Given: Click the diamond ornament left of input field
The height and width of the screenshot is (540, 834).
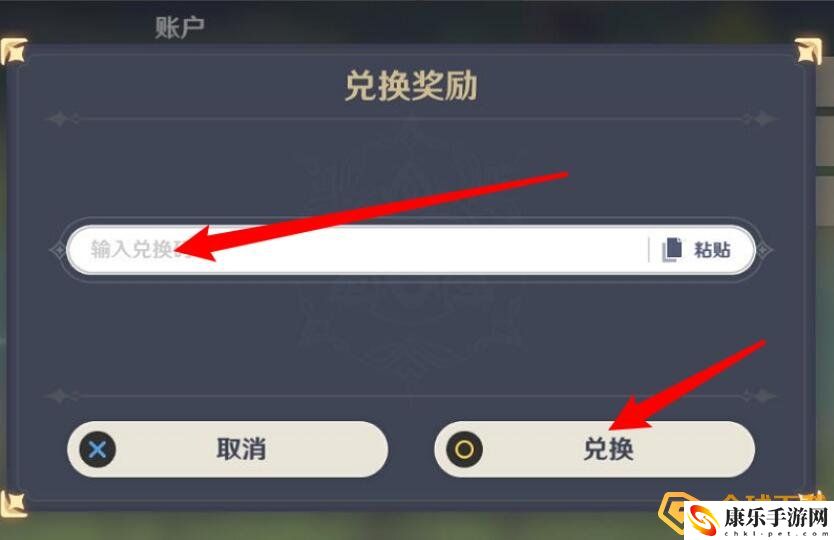Looking at the screenshot, I should [x=57, y=250].
